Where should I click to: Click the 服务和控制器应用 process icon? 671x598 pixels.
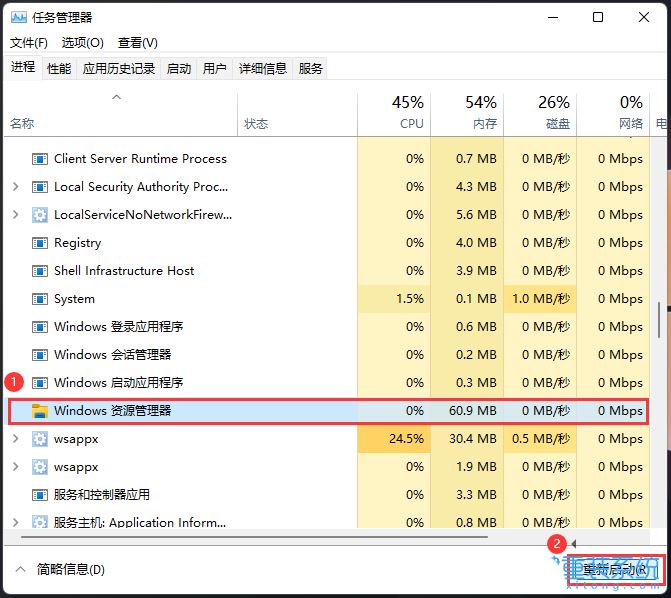(x=40, y=495)
